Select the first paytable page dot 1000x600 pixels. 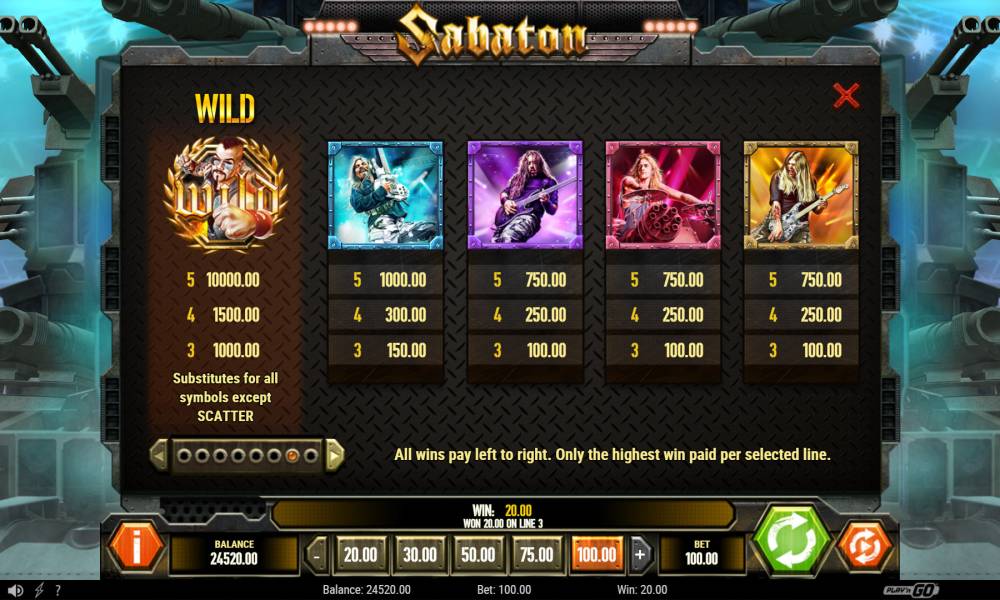(x=184, y=455)
